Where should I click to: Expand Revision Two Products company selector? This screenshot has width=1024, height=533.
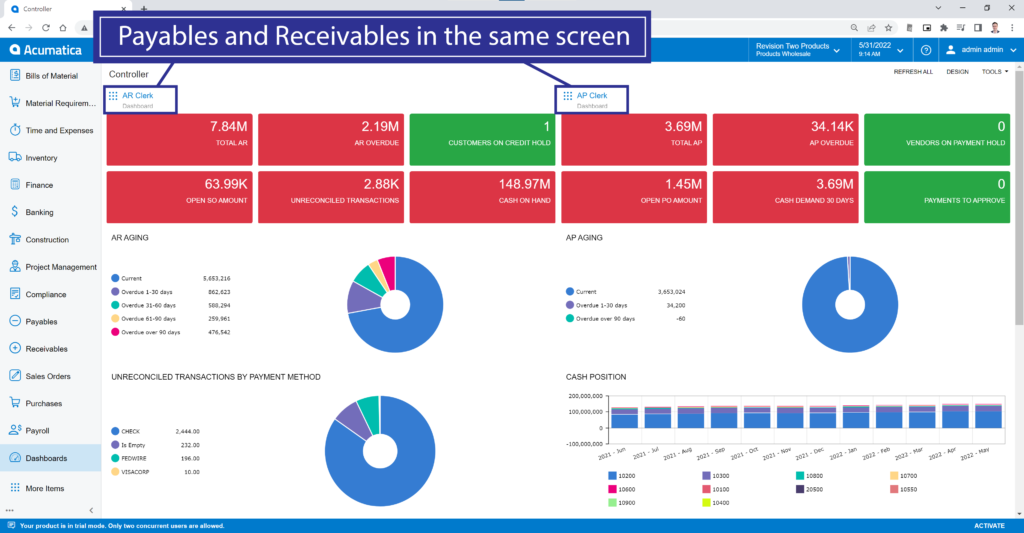click(x=797, y=50)
